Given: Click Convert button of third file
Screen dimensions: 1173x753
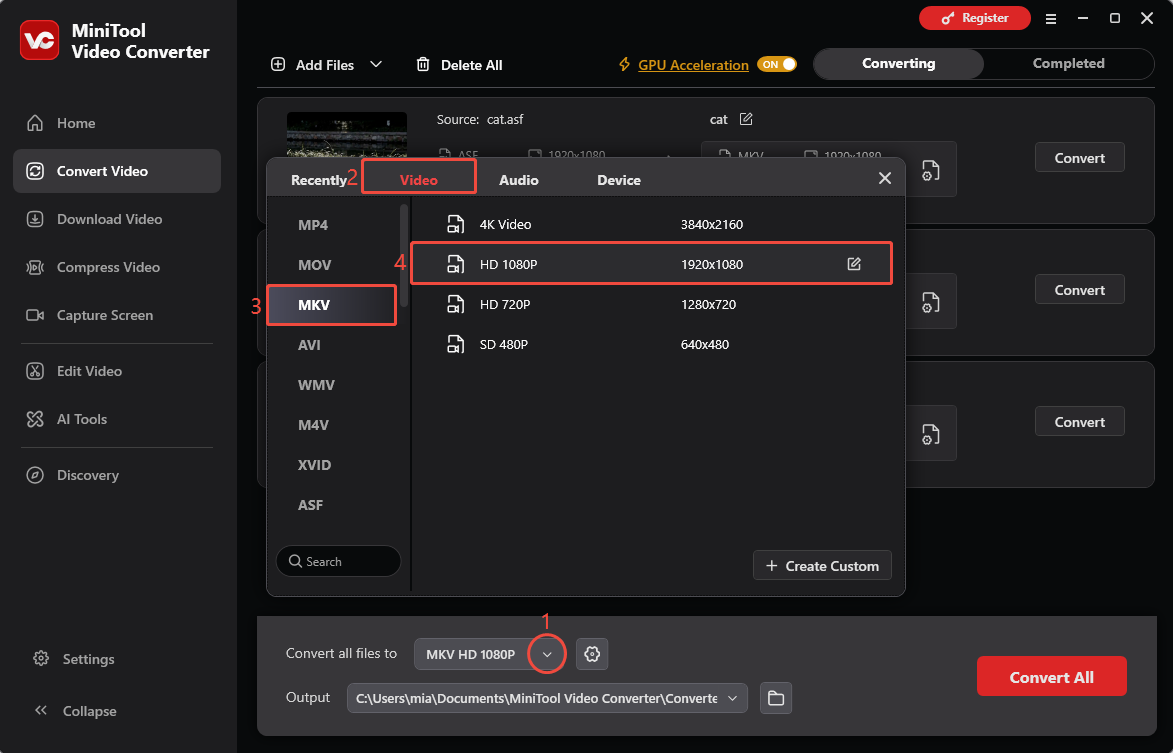Looking at the screenshot, I should click(1079, 422).
